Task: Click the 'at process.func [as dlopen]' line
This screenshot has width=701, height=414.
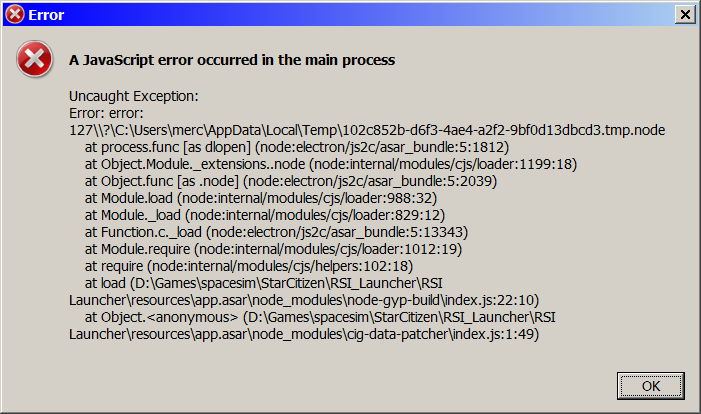Action: point(297,147)
